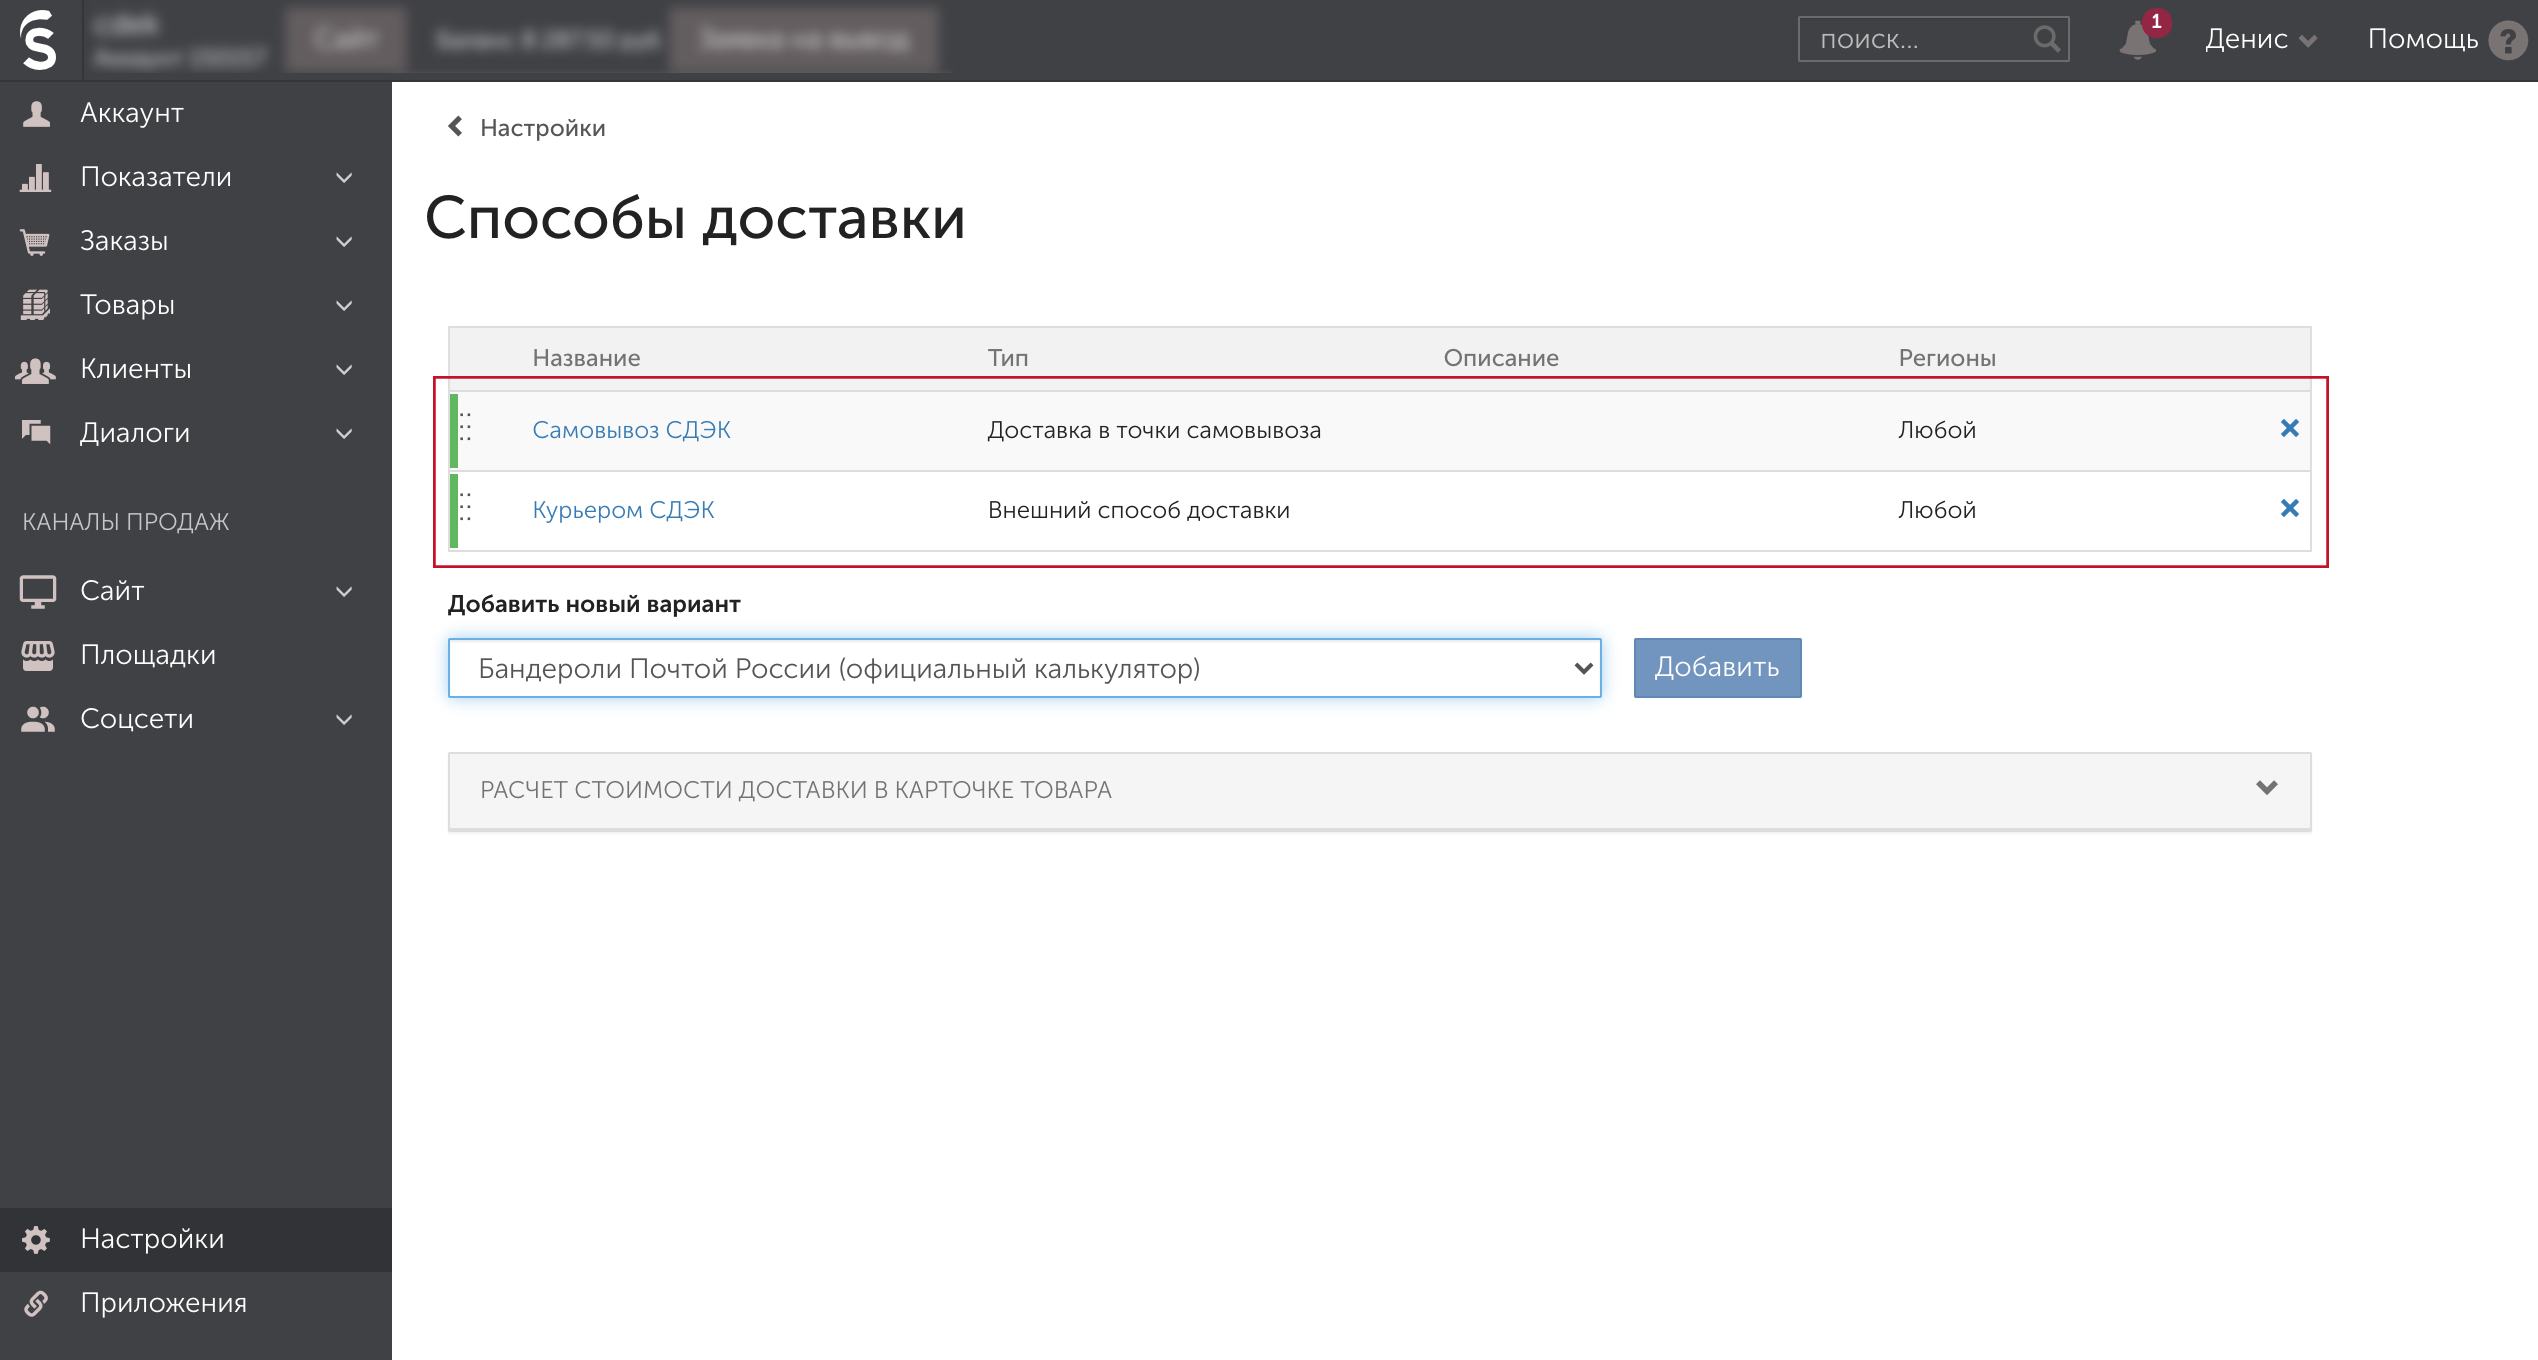The height and width of the screenshot is (1360, 2538).
Task: Open the Аккаунт section icon
Action: click(x=36, y=112)
